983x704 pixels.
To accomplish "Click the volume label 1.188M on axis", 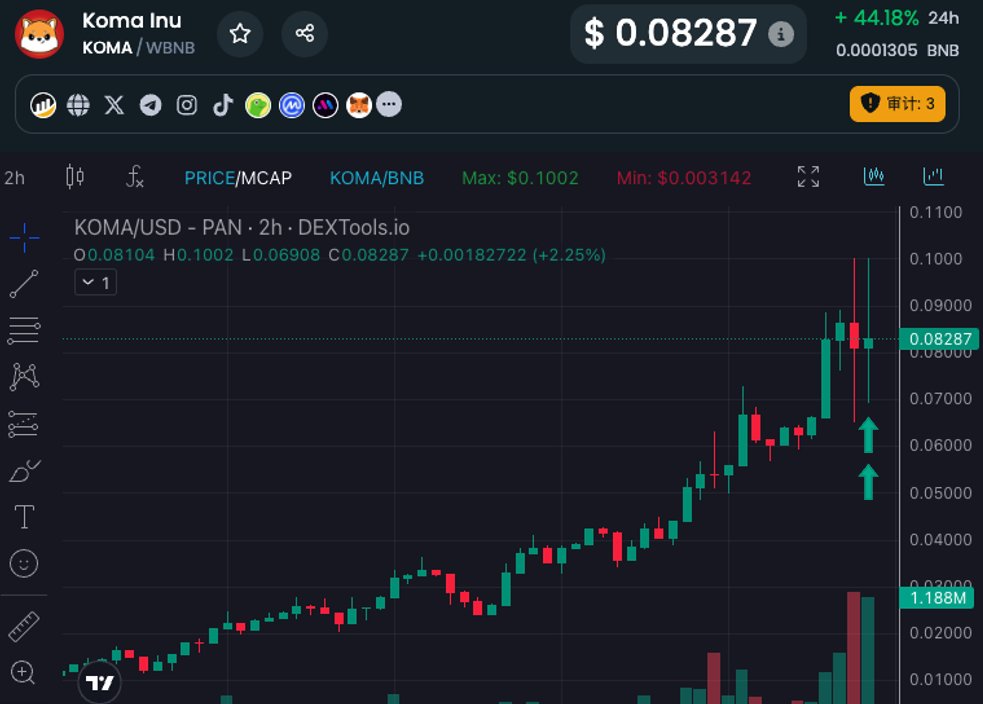I will tap(937, 597).
